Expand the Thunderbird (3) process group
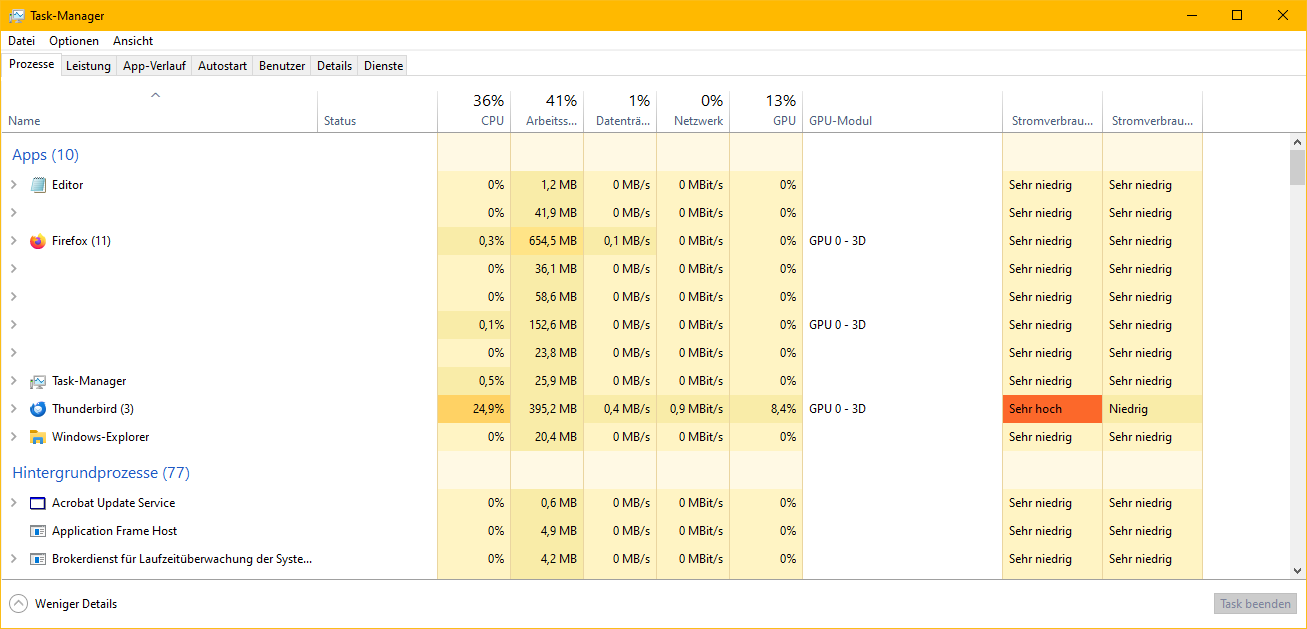Image resolution: width=1307 pixels, height=629 pixels. (14, 409)
